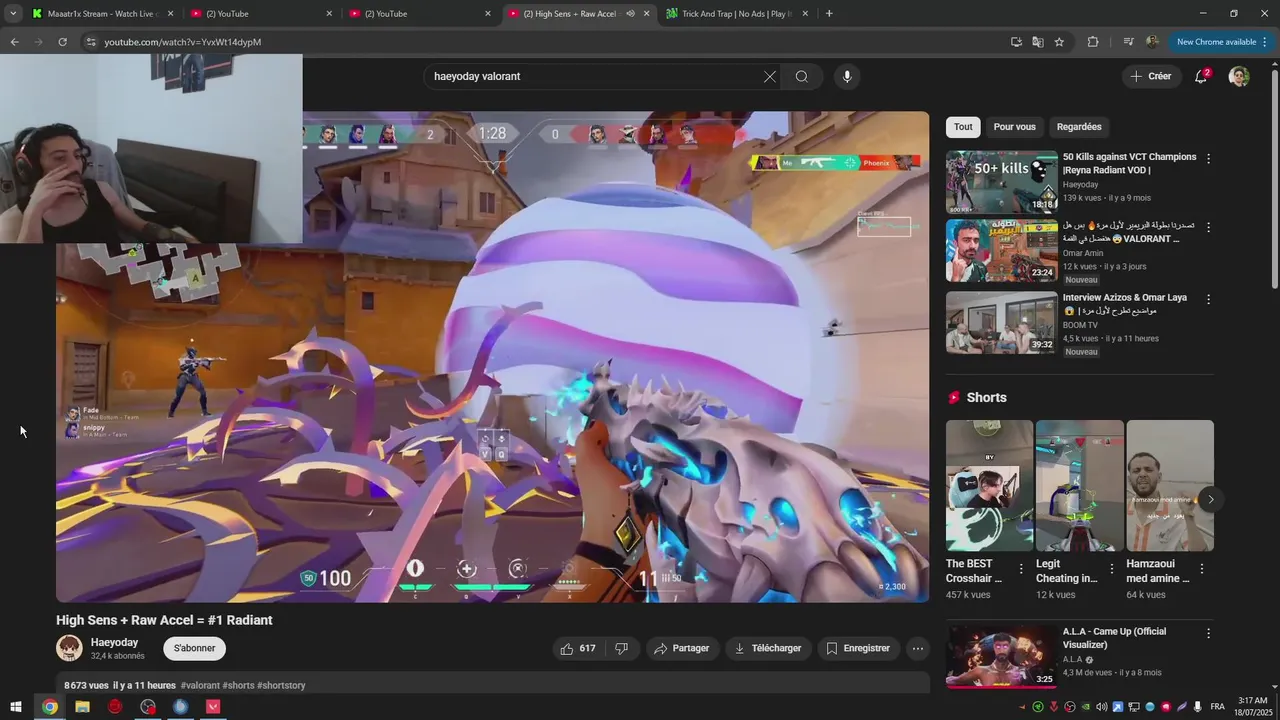
Task: Open YouTube account avatar menu
Action: pos(1239,76)
